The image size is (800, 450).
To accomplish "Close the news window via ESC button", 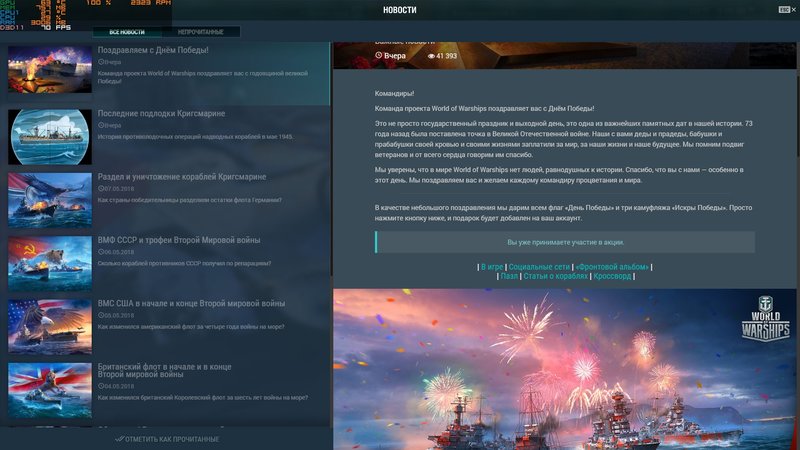I will tap(787, 10).
